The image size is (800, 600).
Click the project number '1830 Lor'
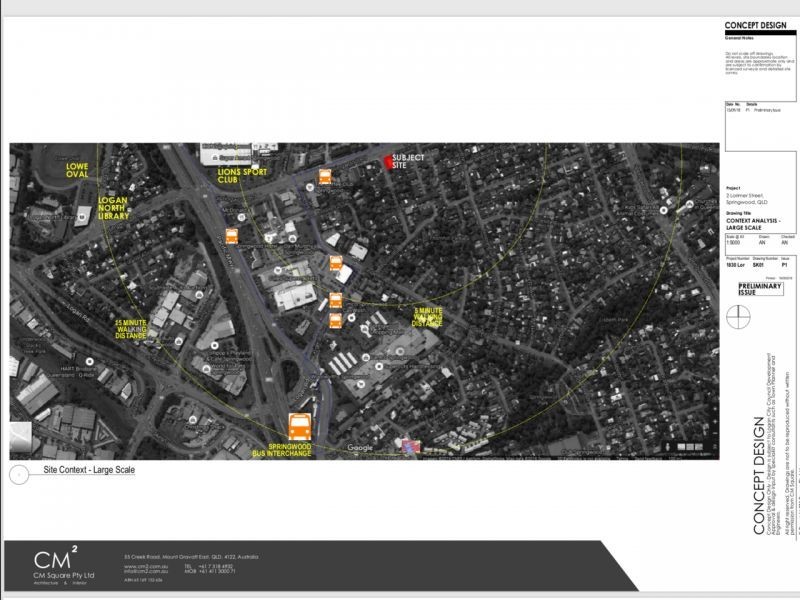click(735, 265)
